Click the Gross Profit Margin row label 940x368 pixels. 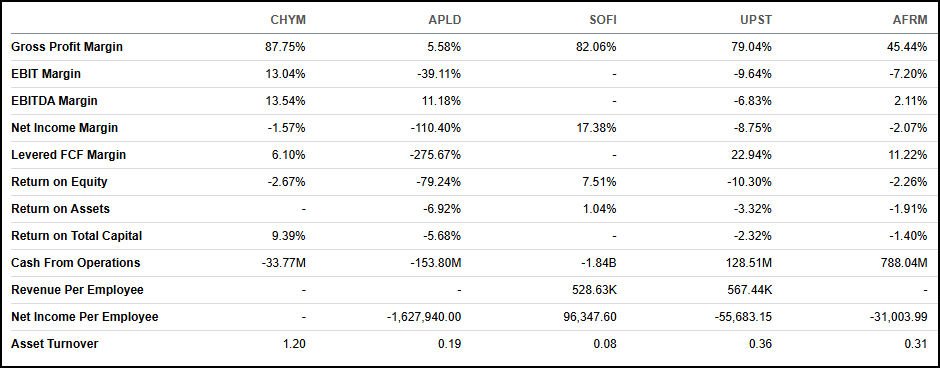point(67,47)
